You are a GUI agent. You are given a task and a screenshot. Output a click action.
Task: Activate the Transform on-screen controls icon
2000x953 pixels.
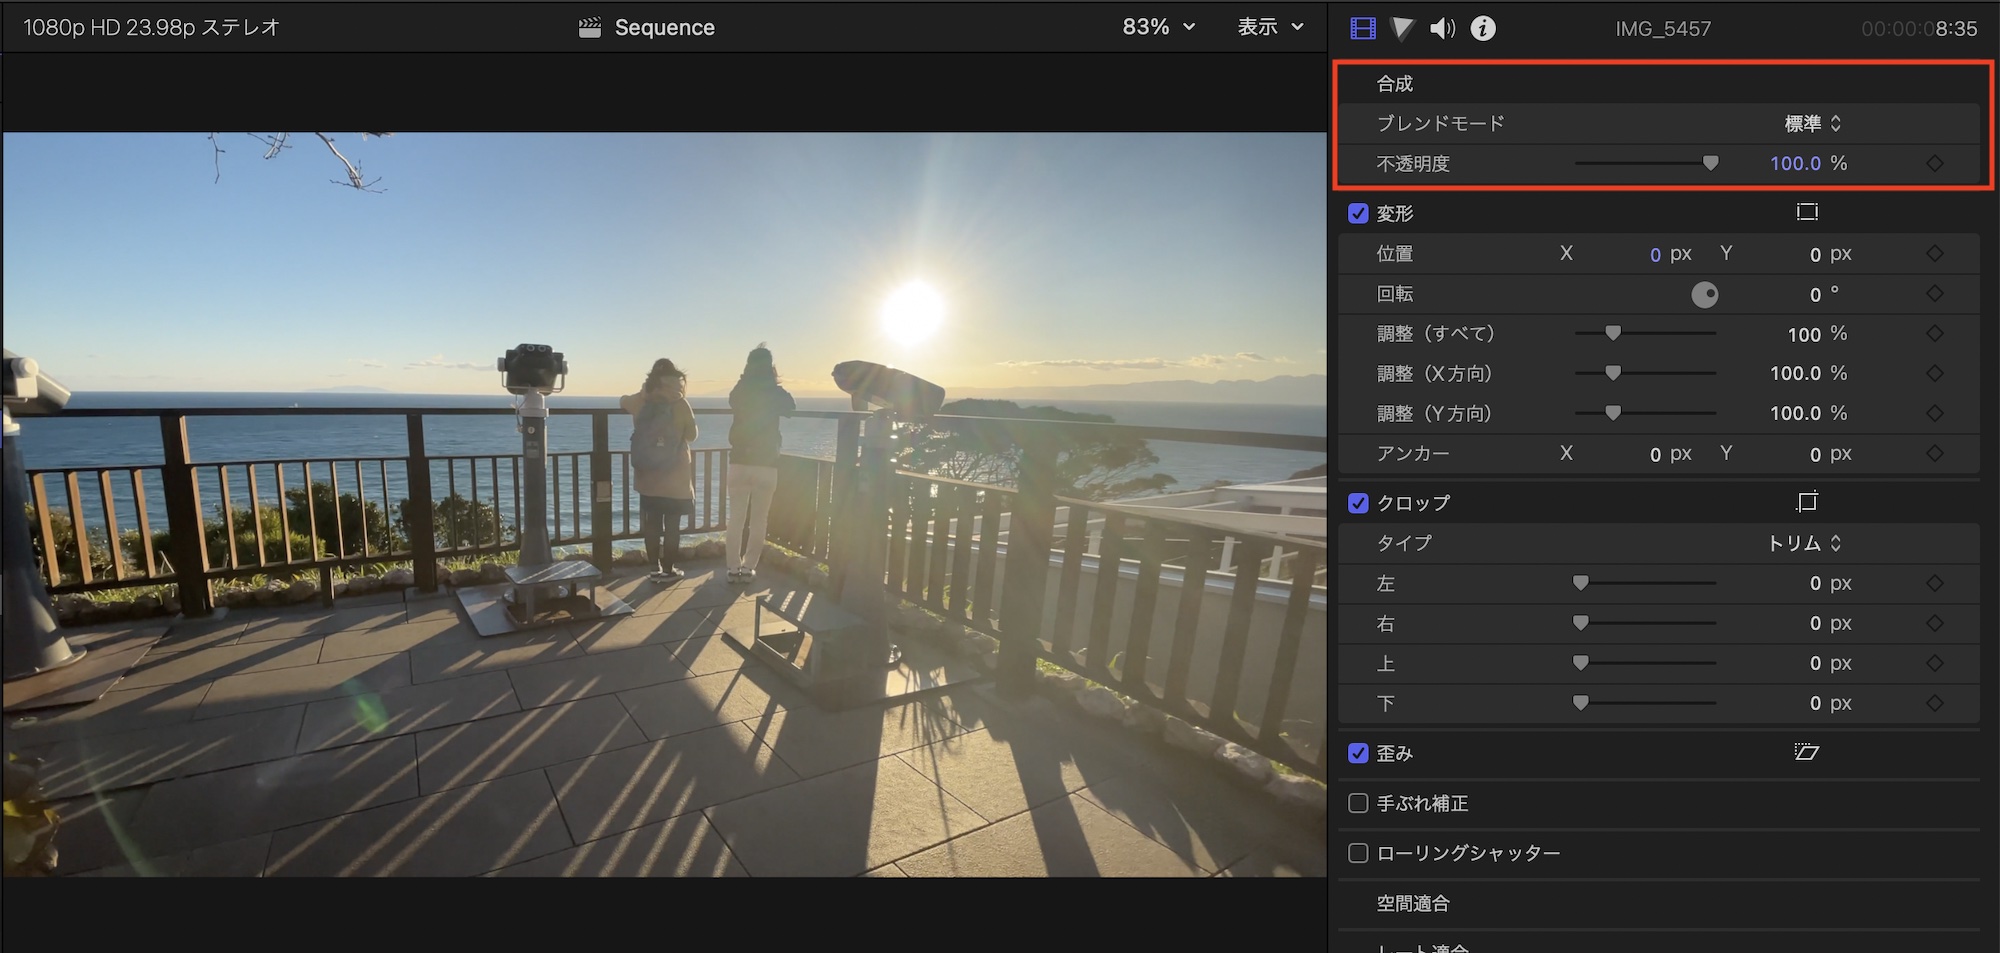(x=1807, y=212)
